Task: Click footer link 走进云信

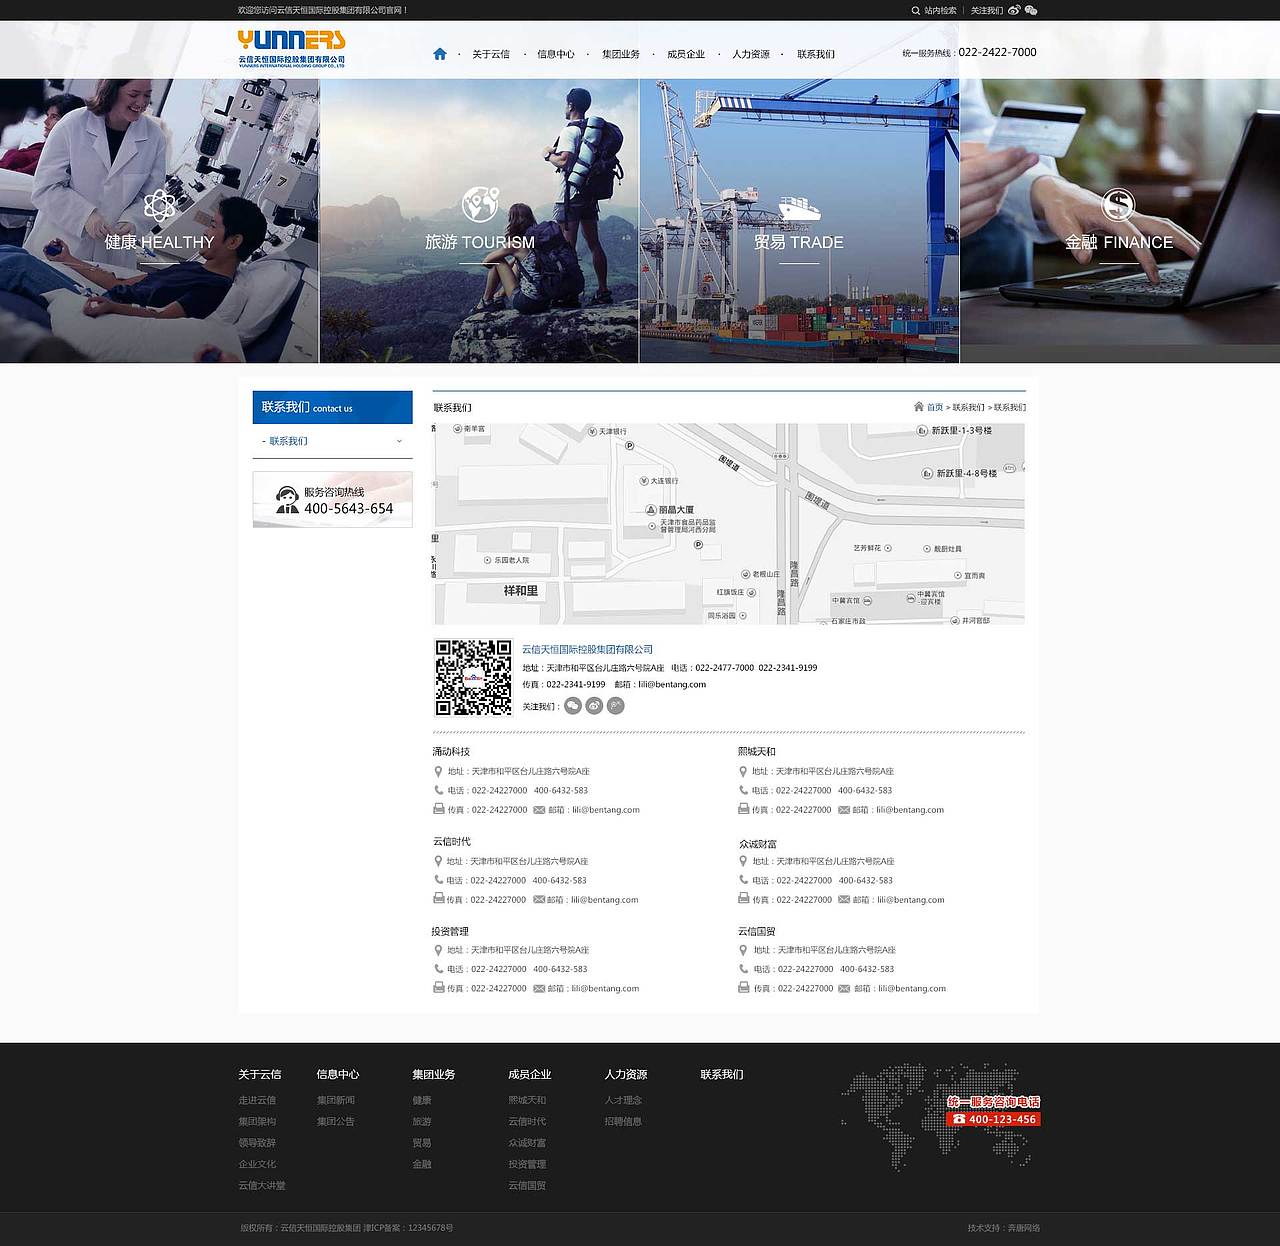Action: tap(257, 1100)
